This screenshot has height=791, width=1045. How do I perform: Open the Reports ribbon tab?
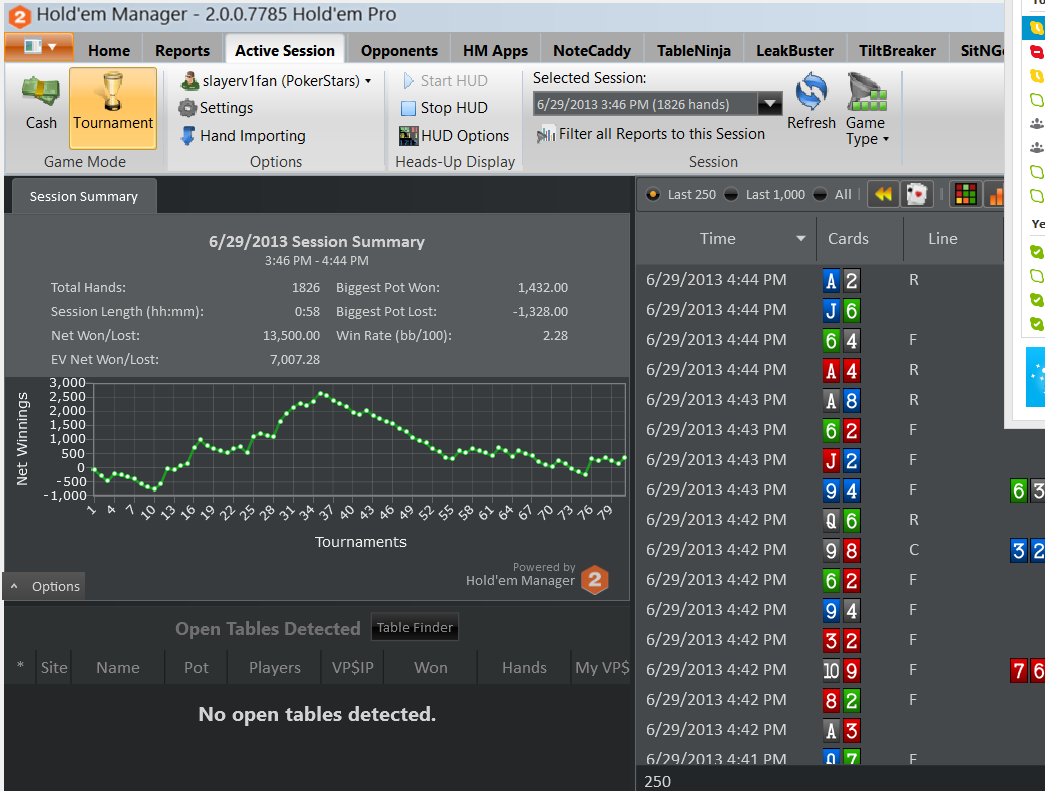click(182, 51)
